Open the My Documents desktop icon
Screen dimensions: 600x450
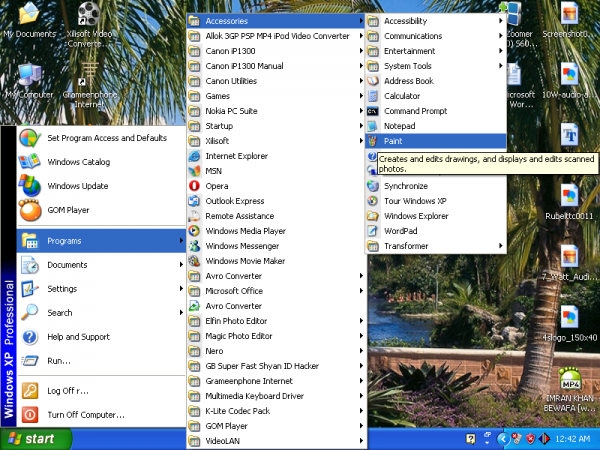pos(28,14)
